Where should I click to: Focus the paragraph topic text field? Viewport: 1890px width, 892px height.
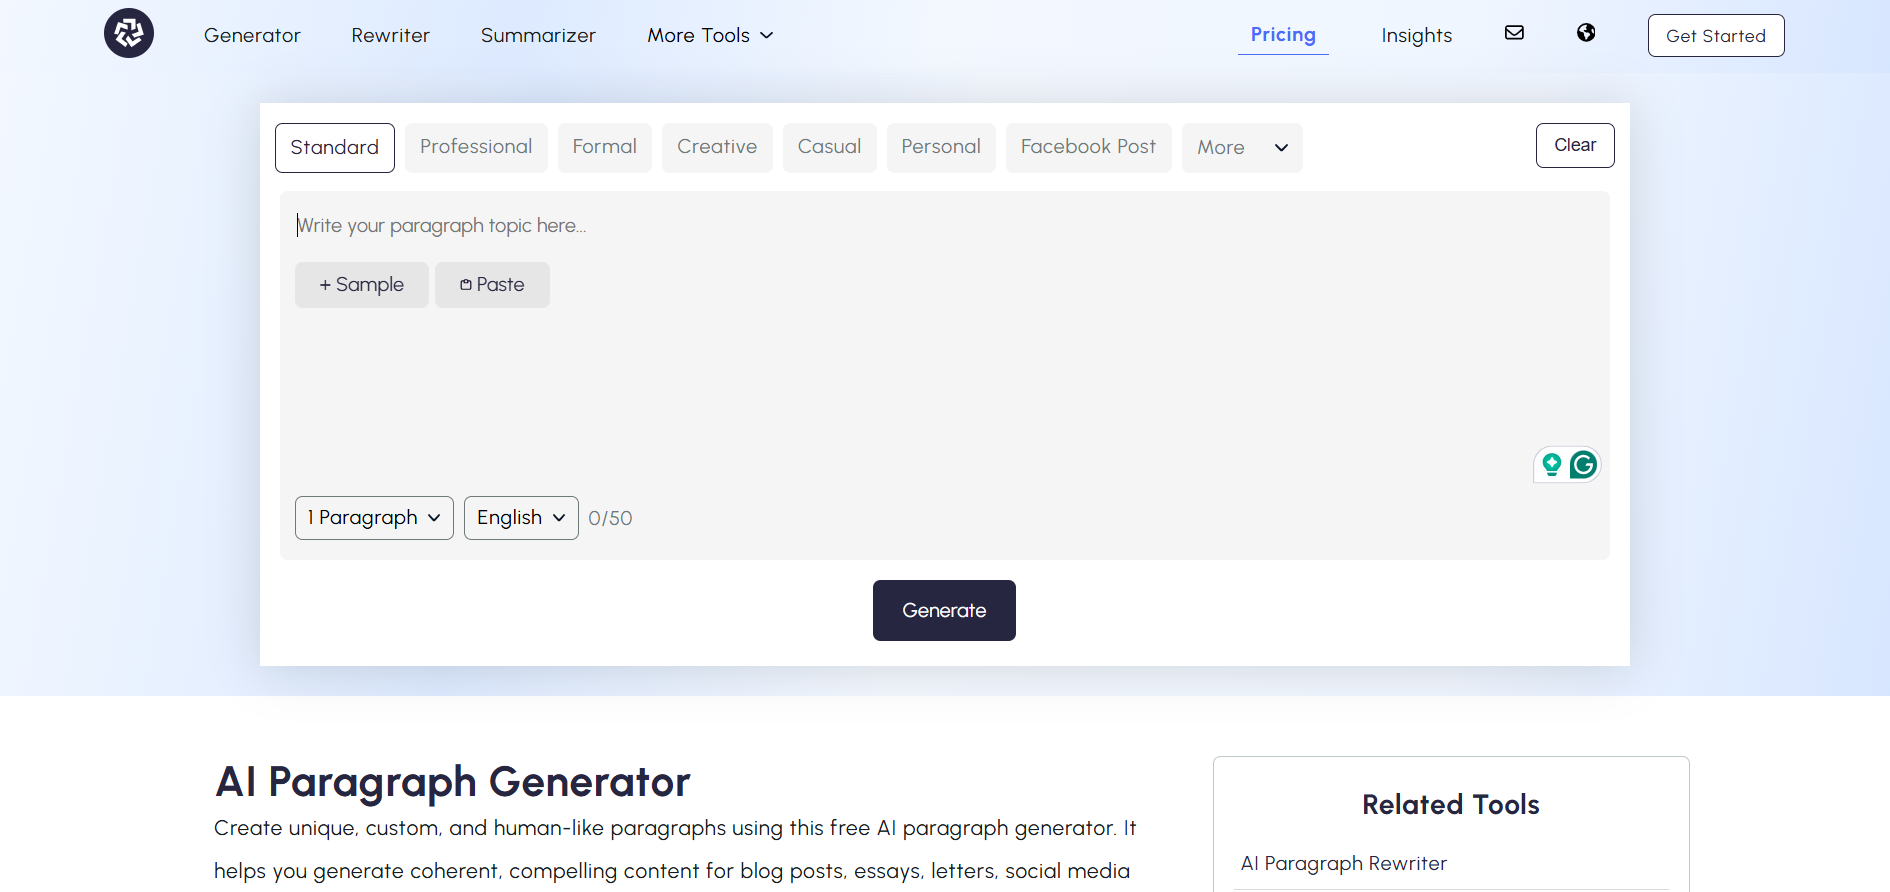(944, 226)
